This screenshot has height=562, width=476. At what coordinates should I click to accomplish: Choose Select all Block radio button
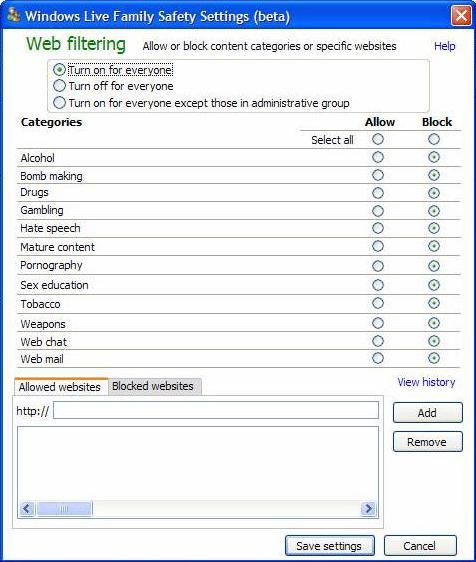click(434, 139)
